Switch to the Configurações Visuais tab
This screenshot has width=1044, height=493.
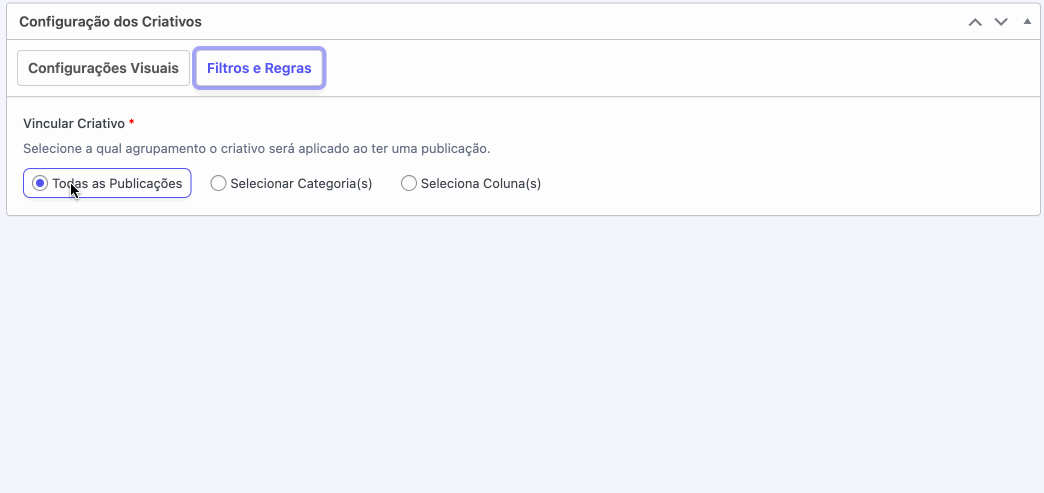[x=103, y=68]
